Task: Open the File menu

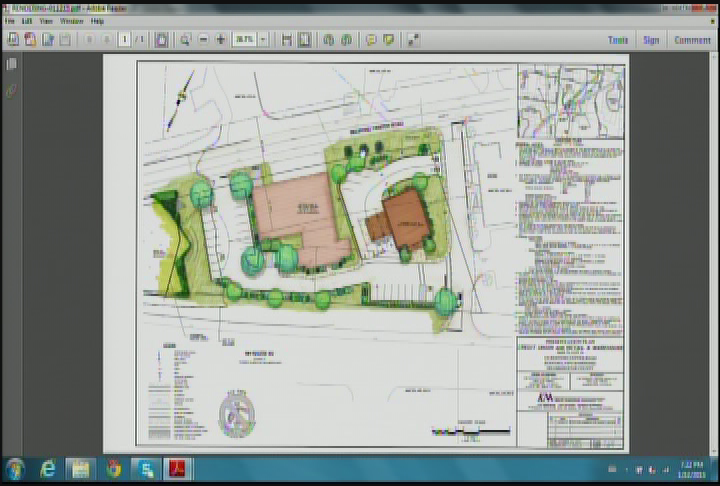Action: click(10, 21)
